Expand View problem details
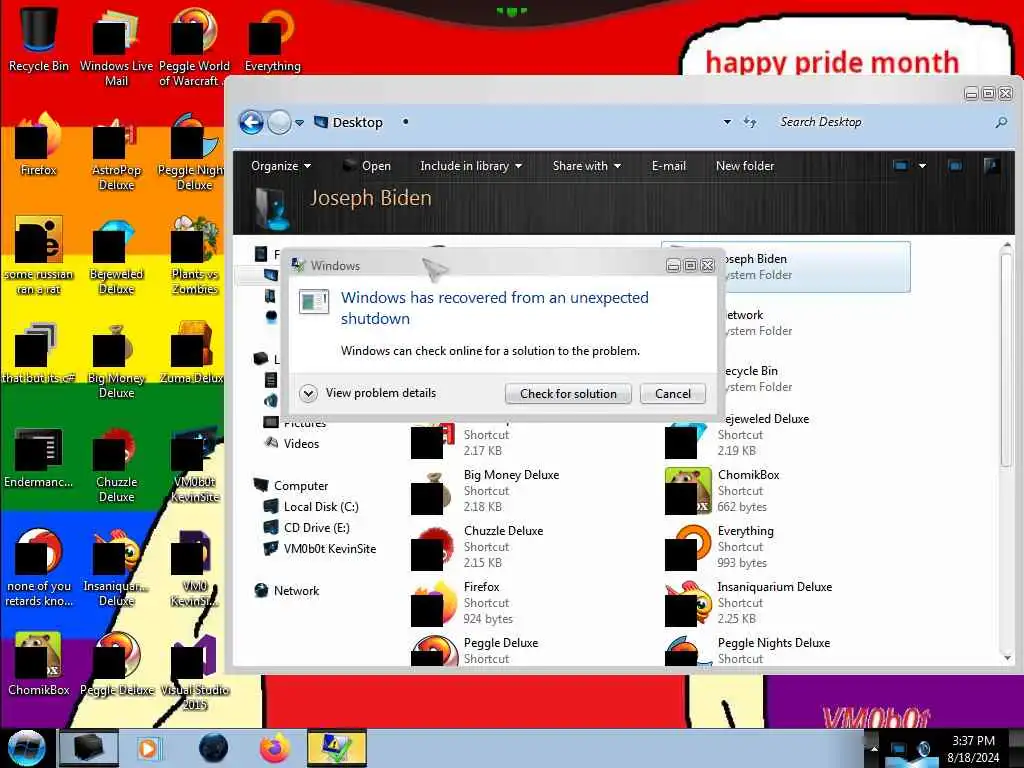The width and height of the screenshot is (1024, 768). click(x=369, y=393)
